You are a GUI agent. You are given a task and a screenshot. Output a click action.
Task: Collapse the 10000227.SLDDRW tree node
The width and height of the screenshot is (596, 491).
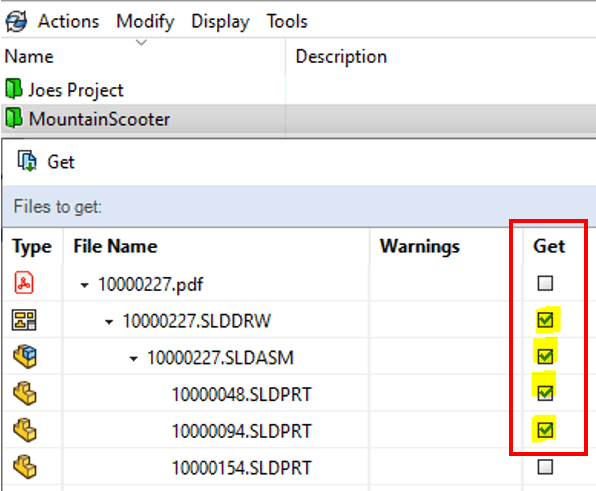[109, 322]
